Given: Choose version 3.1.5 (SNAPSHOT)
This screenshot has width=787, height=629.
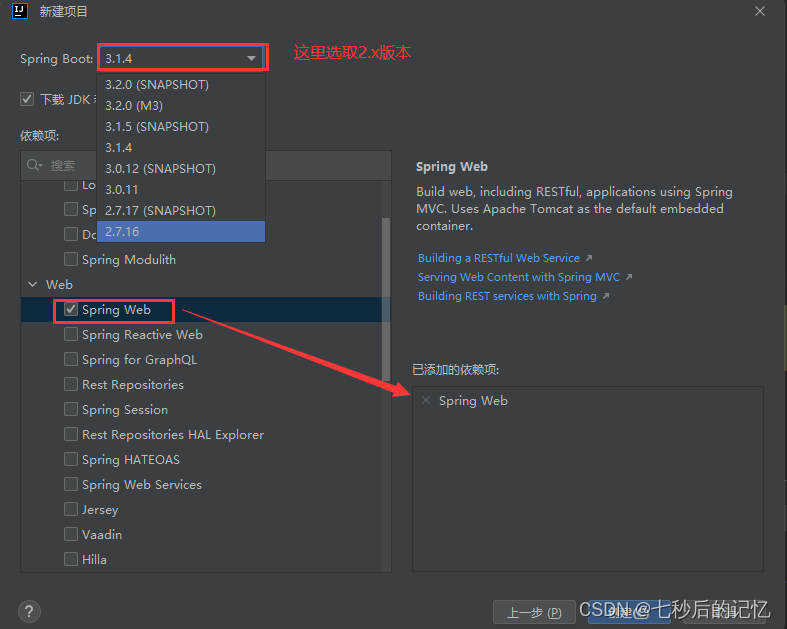Looking at the screenshot, I should [x=181, y=127].
